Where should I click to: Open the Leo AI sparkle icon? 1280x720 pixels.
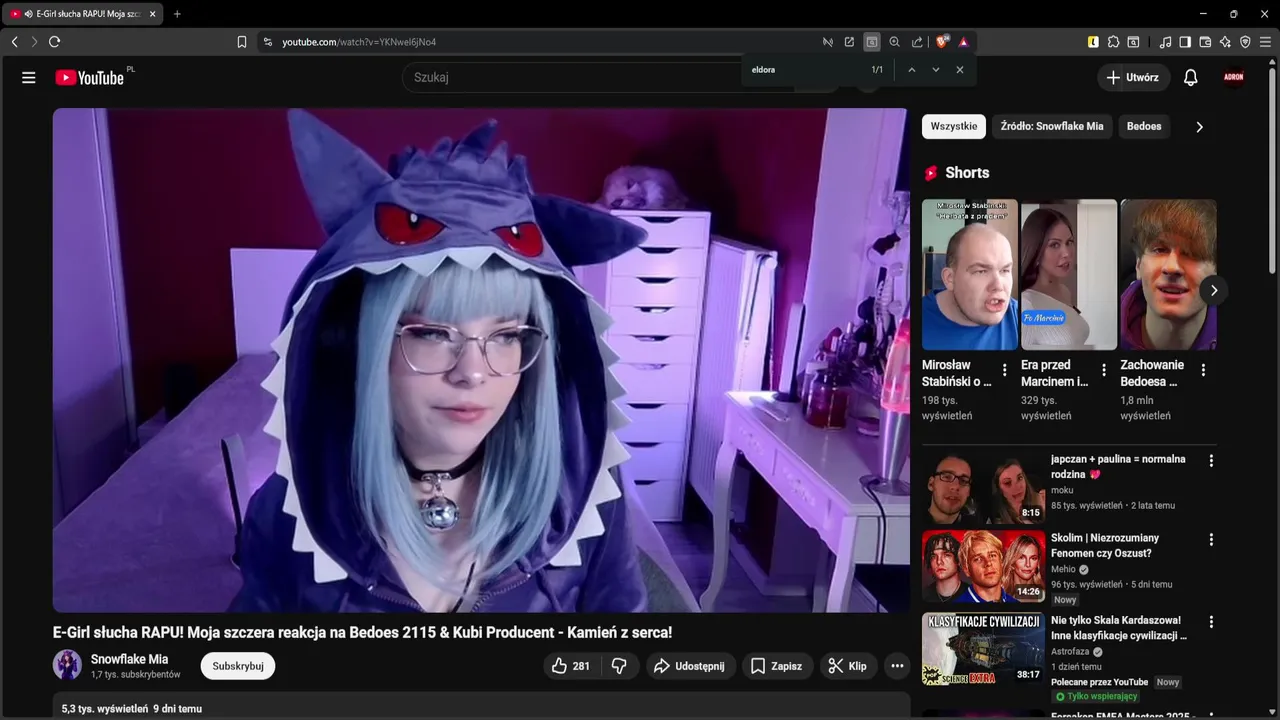(1225, 42)
